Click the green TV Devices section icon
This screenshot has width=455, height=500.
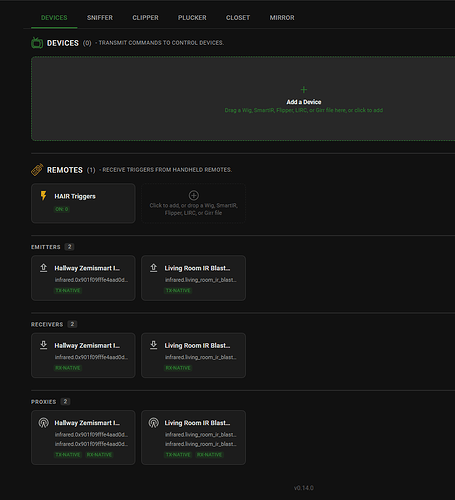click(37, 43)
